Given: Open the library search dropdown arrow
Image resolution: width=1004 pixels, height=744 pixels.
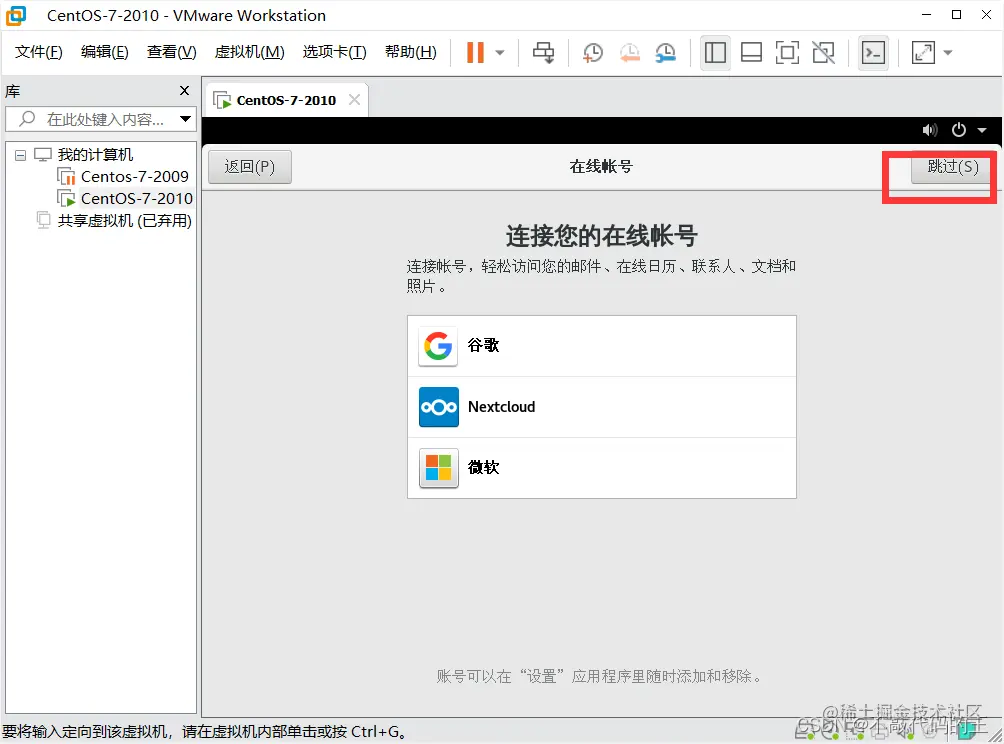Looking at the screenshot, I should pos(185,119).
